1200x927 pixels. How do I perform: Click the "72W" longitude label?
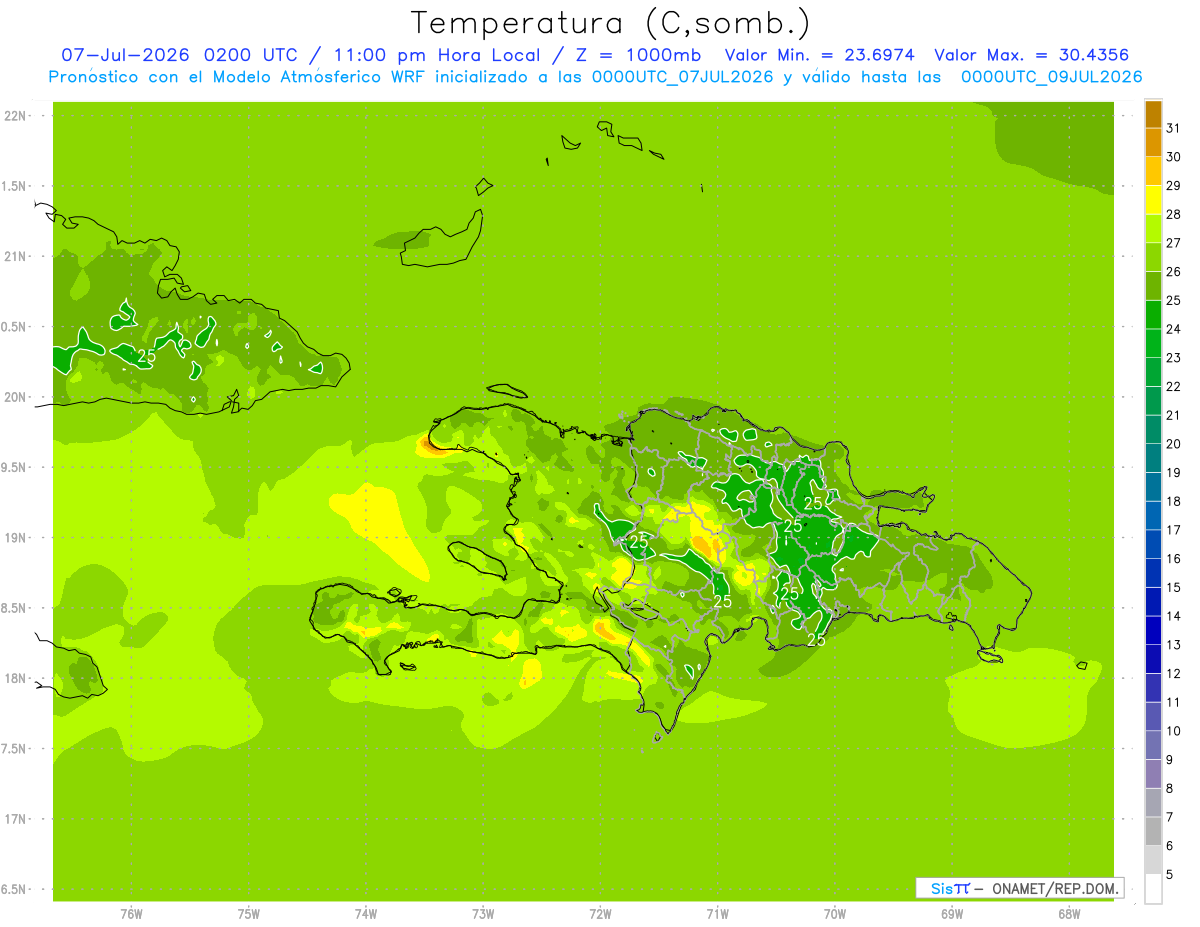(600, 914)
